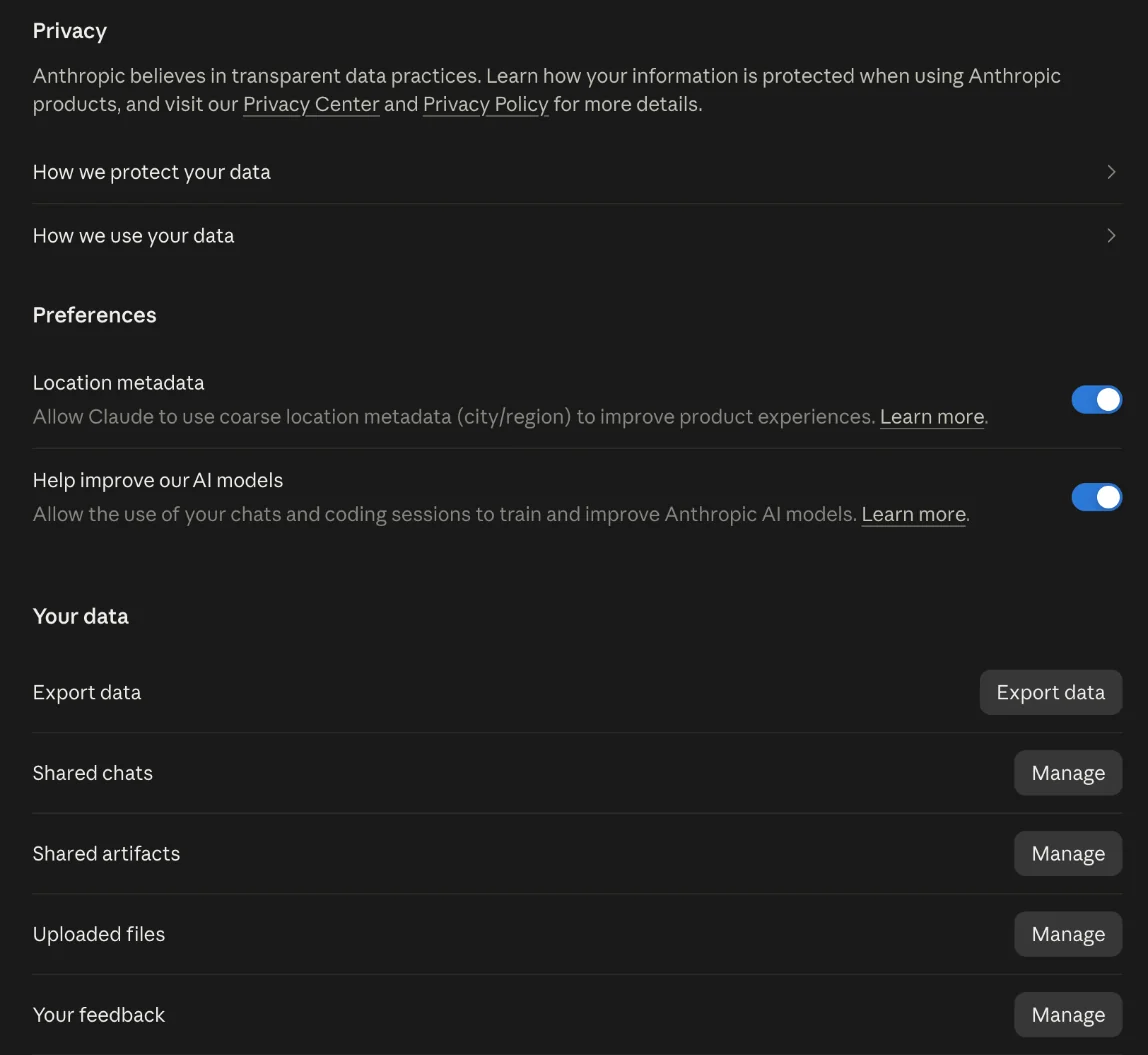Manage Your feedback
The width and height of the screenshot is (1148, 1055).
(x=1068, y=1015)
